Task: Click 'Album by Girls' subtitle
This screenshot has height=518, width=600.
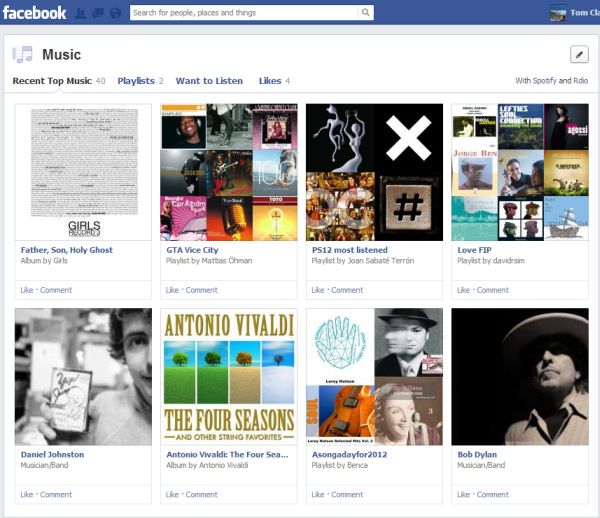Action: (44, 261)
